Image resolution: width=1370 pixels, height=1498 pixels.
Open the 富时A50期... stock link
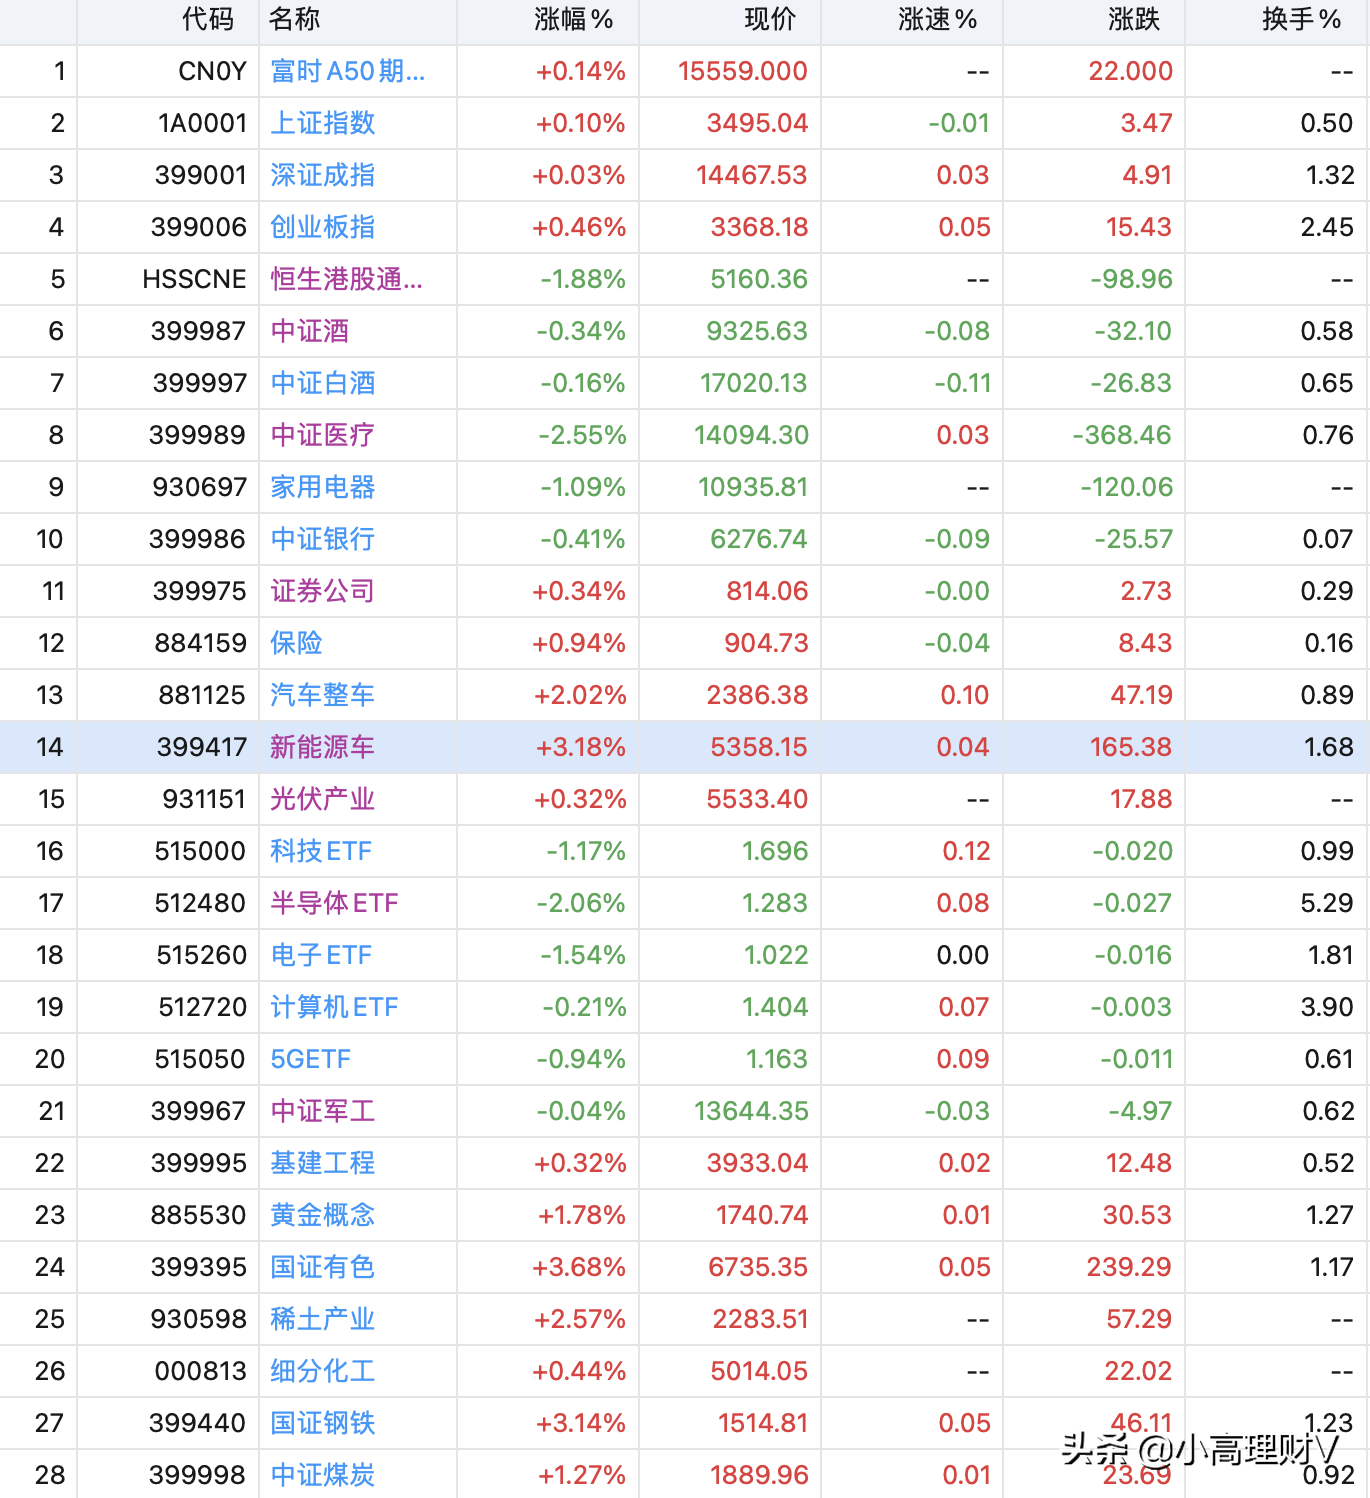coord(347,71)
